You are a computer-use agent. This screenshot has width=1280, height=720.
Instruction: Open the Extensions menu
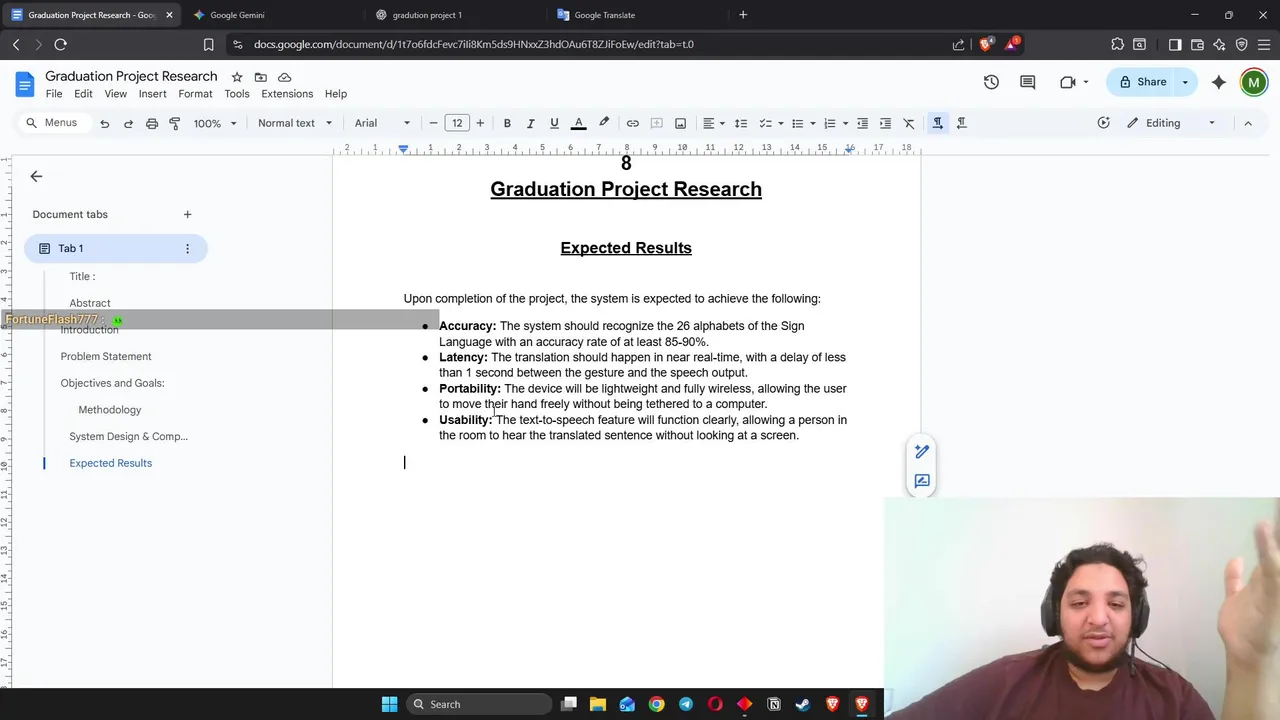point(287,94)
